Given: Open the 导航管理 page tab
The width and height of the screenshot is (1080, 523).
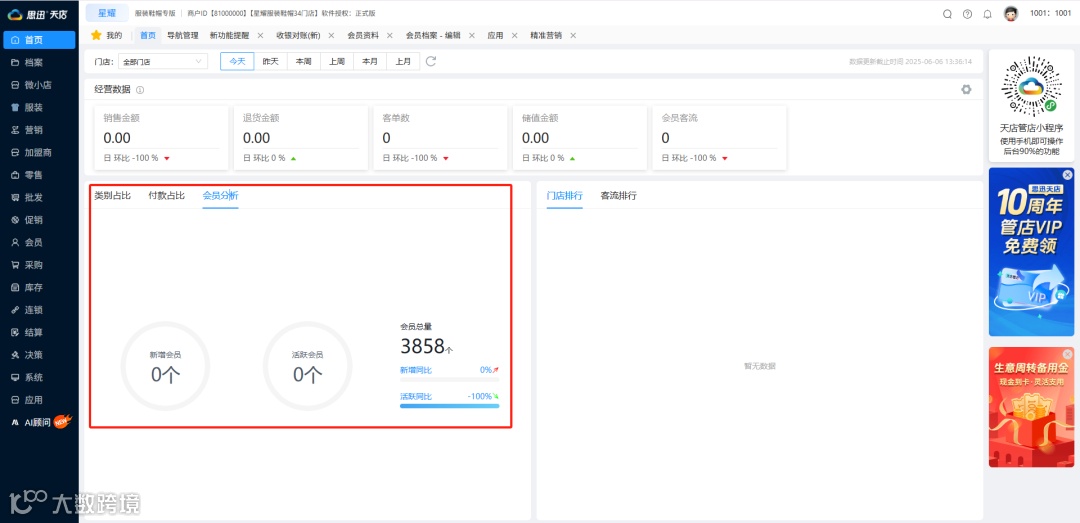Looking at the screenshot, I should pos(183,35).
